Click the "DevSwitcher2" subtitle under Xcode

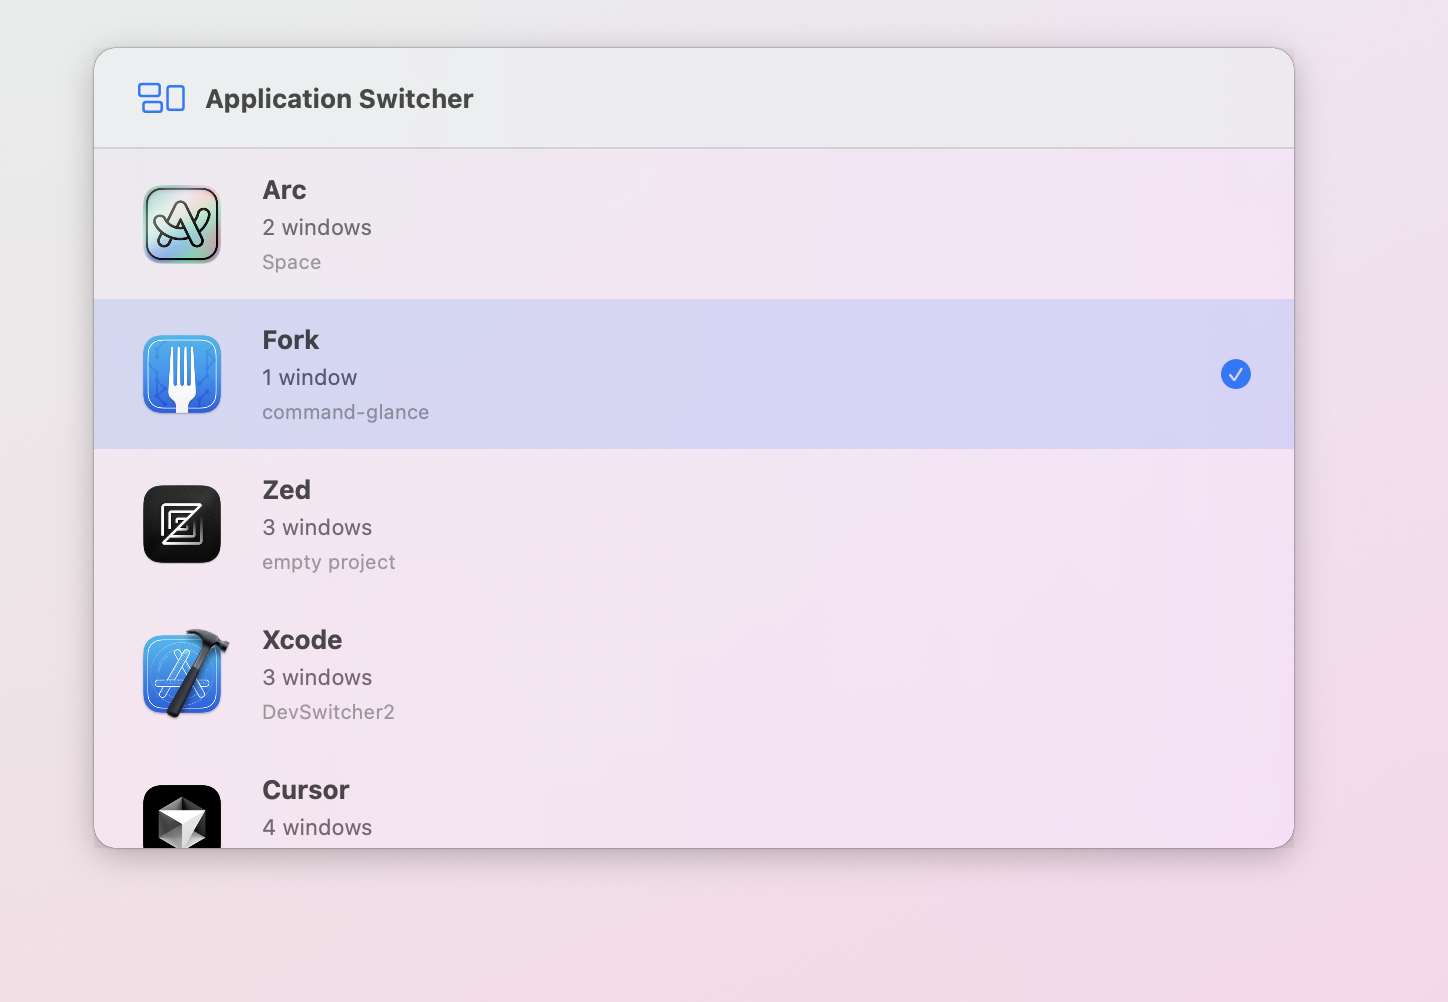point(328,712)
